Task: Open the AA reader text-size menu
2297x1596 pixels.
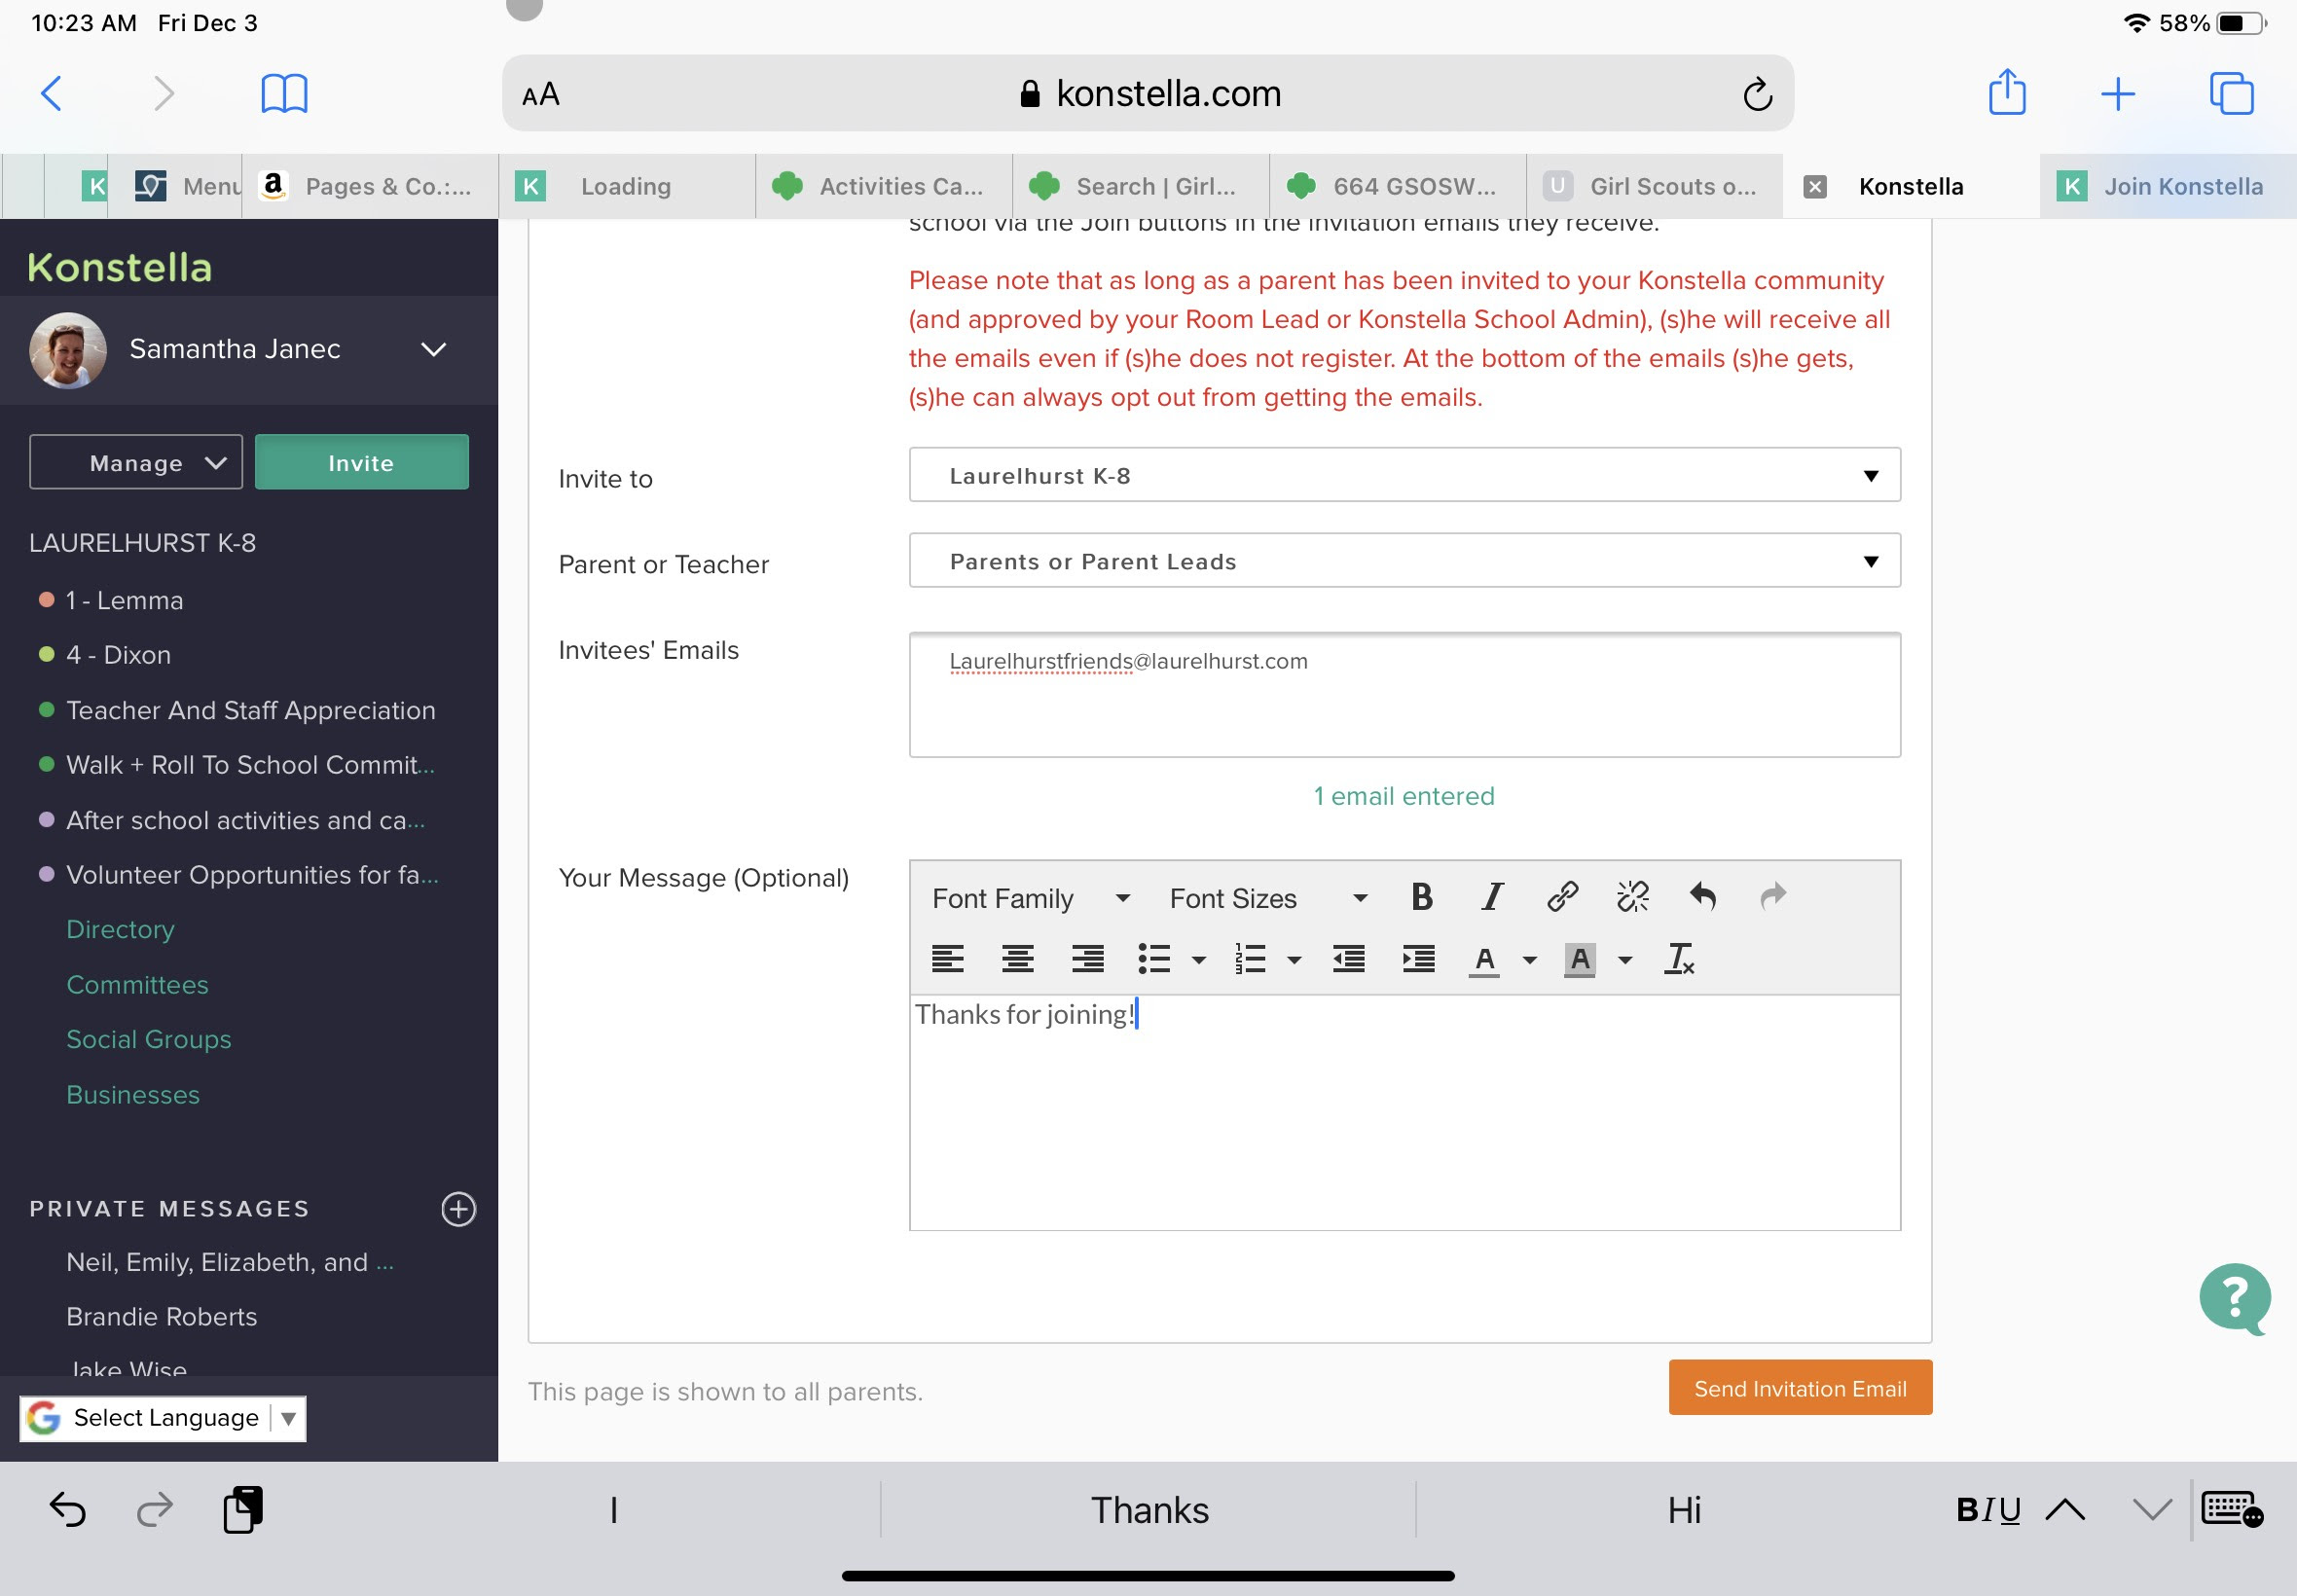Action: tap(541, 95)
